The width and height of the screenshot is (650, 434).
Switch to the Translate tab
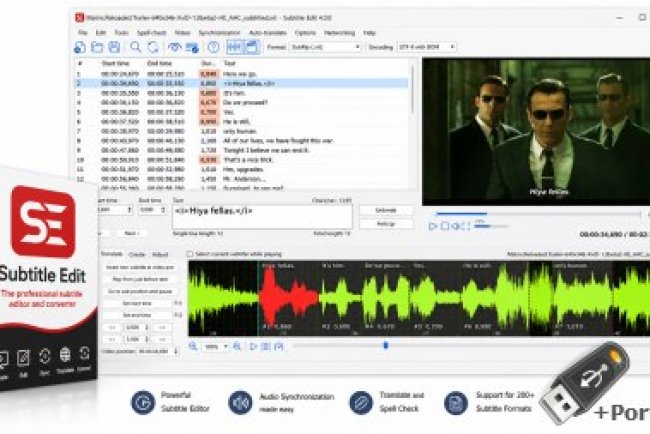112,254
